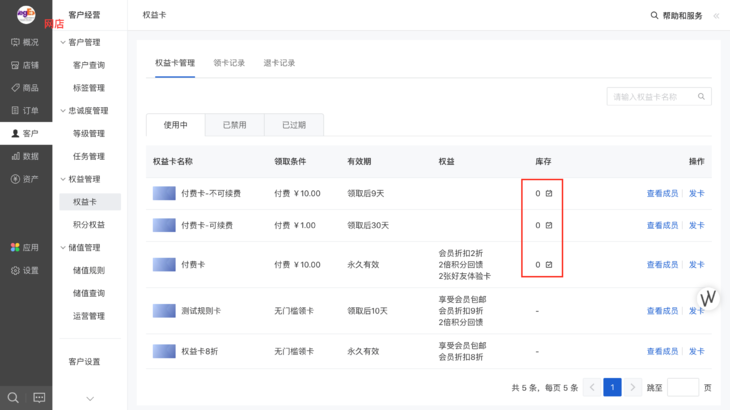Edit stock icon for 付费卡-可续费

tap(549, 225)
